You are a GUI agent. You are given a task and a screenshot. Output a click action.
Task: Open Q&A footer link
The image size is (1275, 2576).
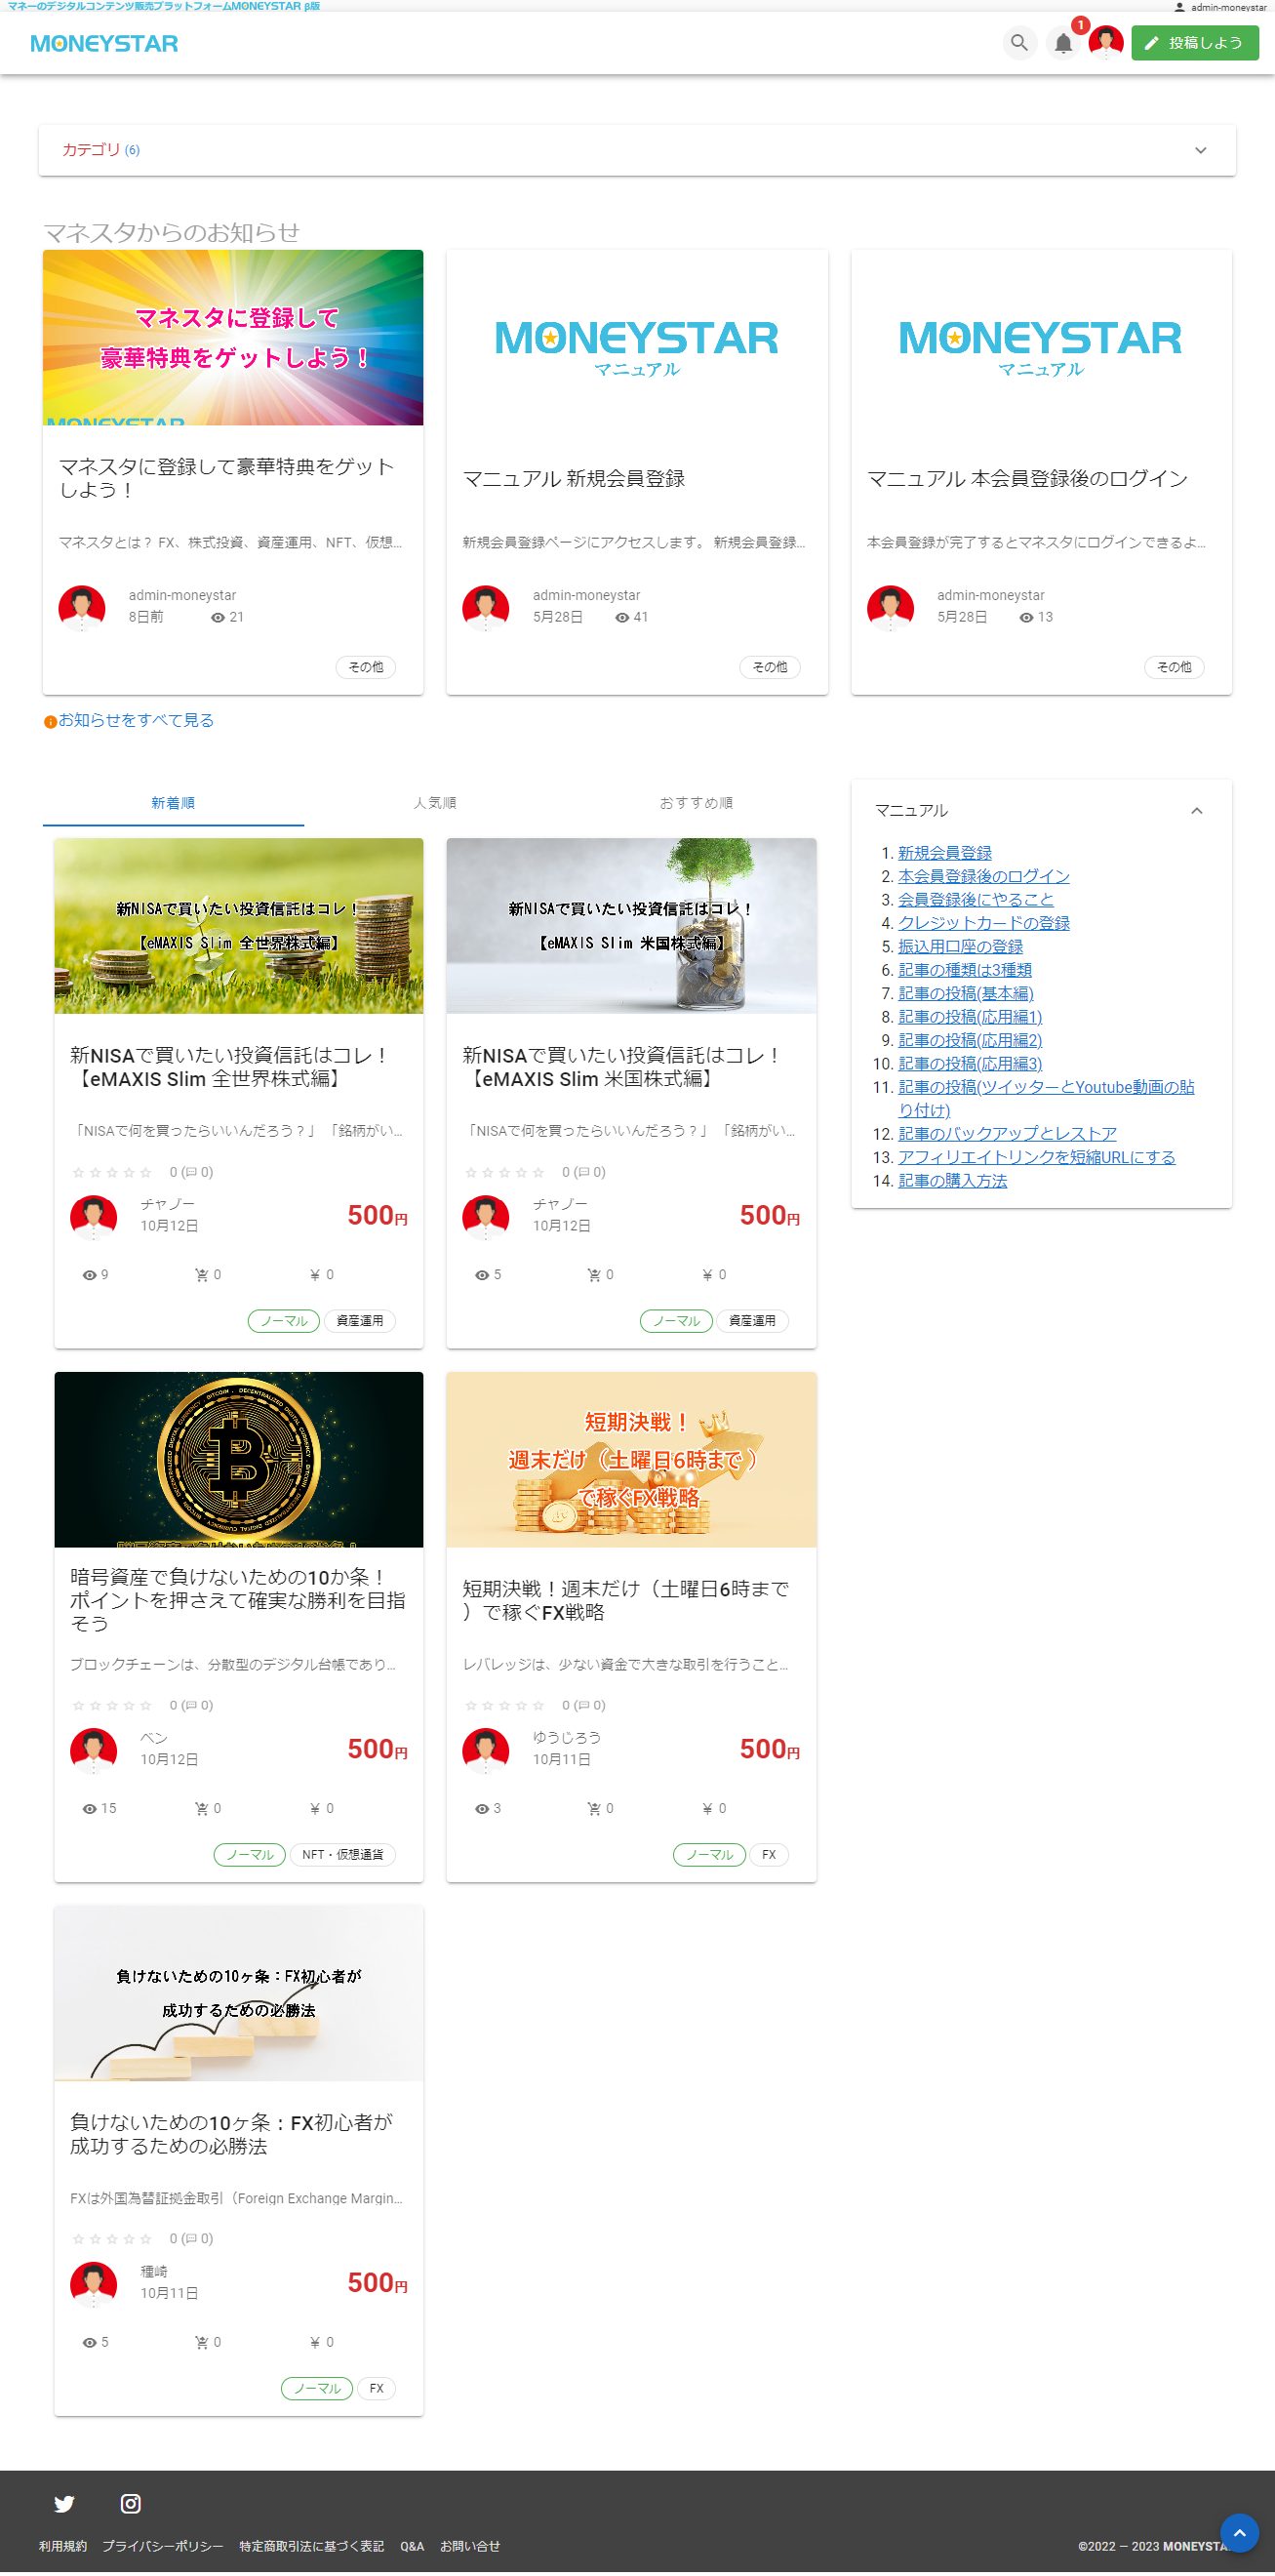point(412,2547)
